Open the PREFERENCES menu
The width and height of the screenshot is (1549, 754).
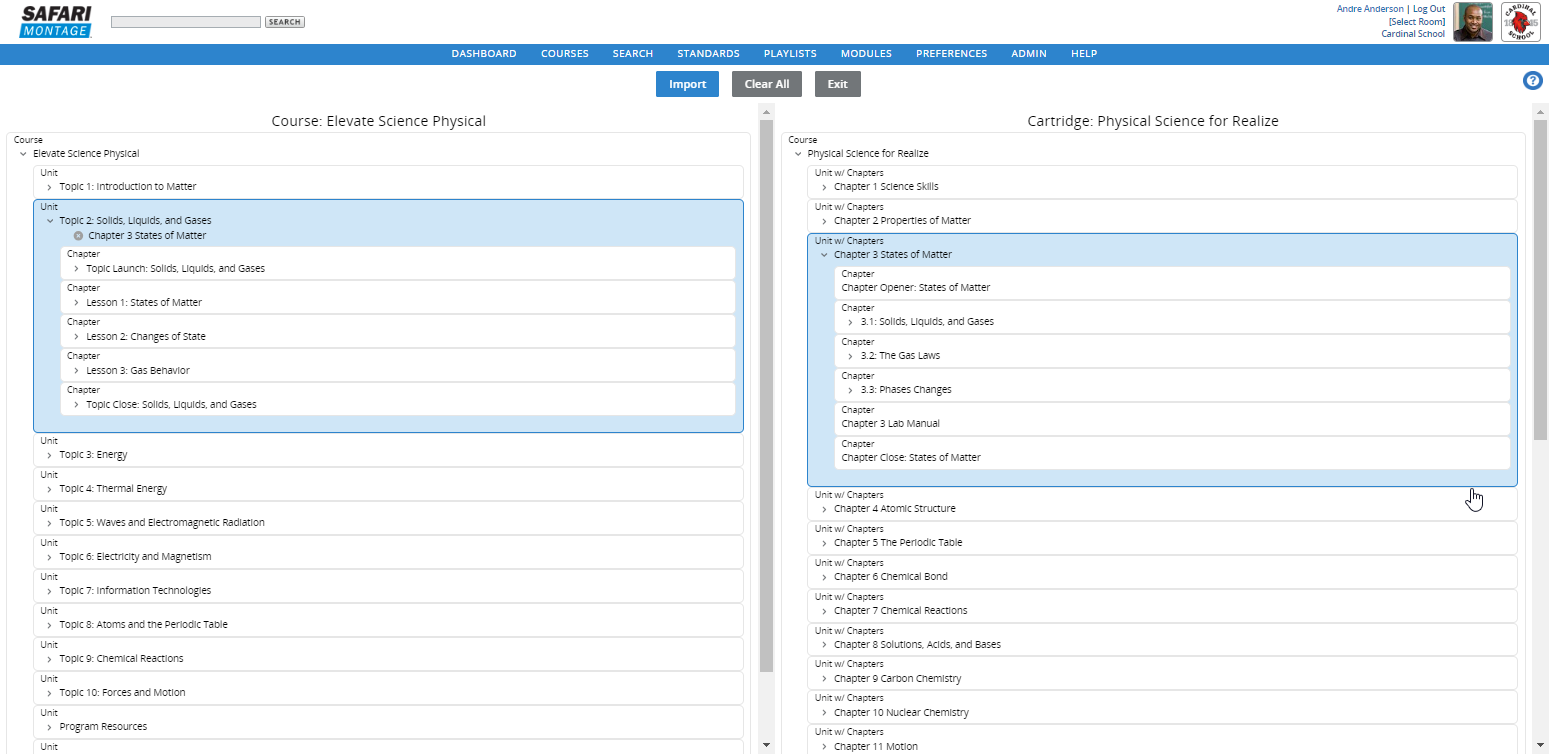tap(951, 54)
